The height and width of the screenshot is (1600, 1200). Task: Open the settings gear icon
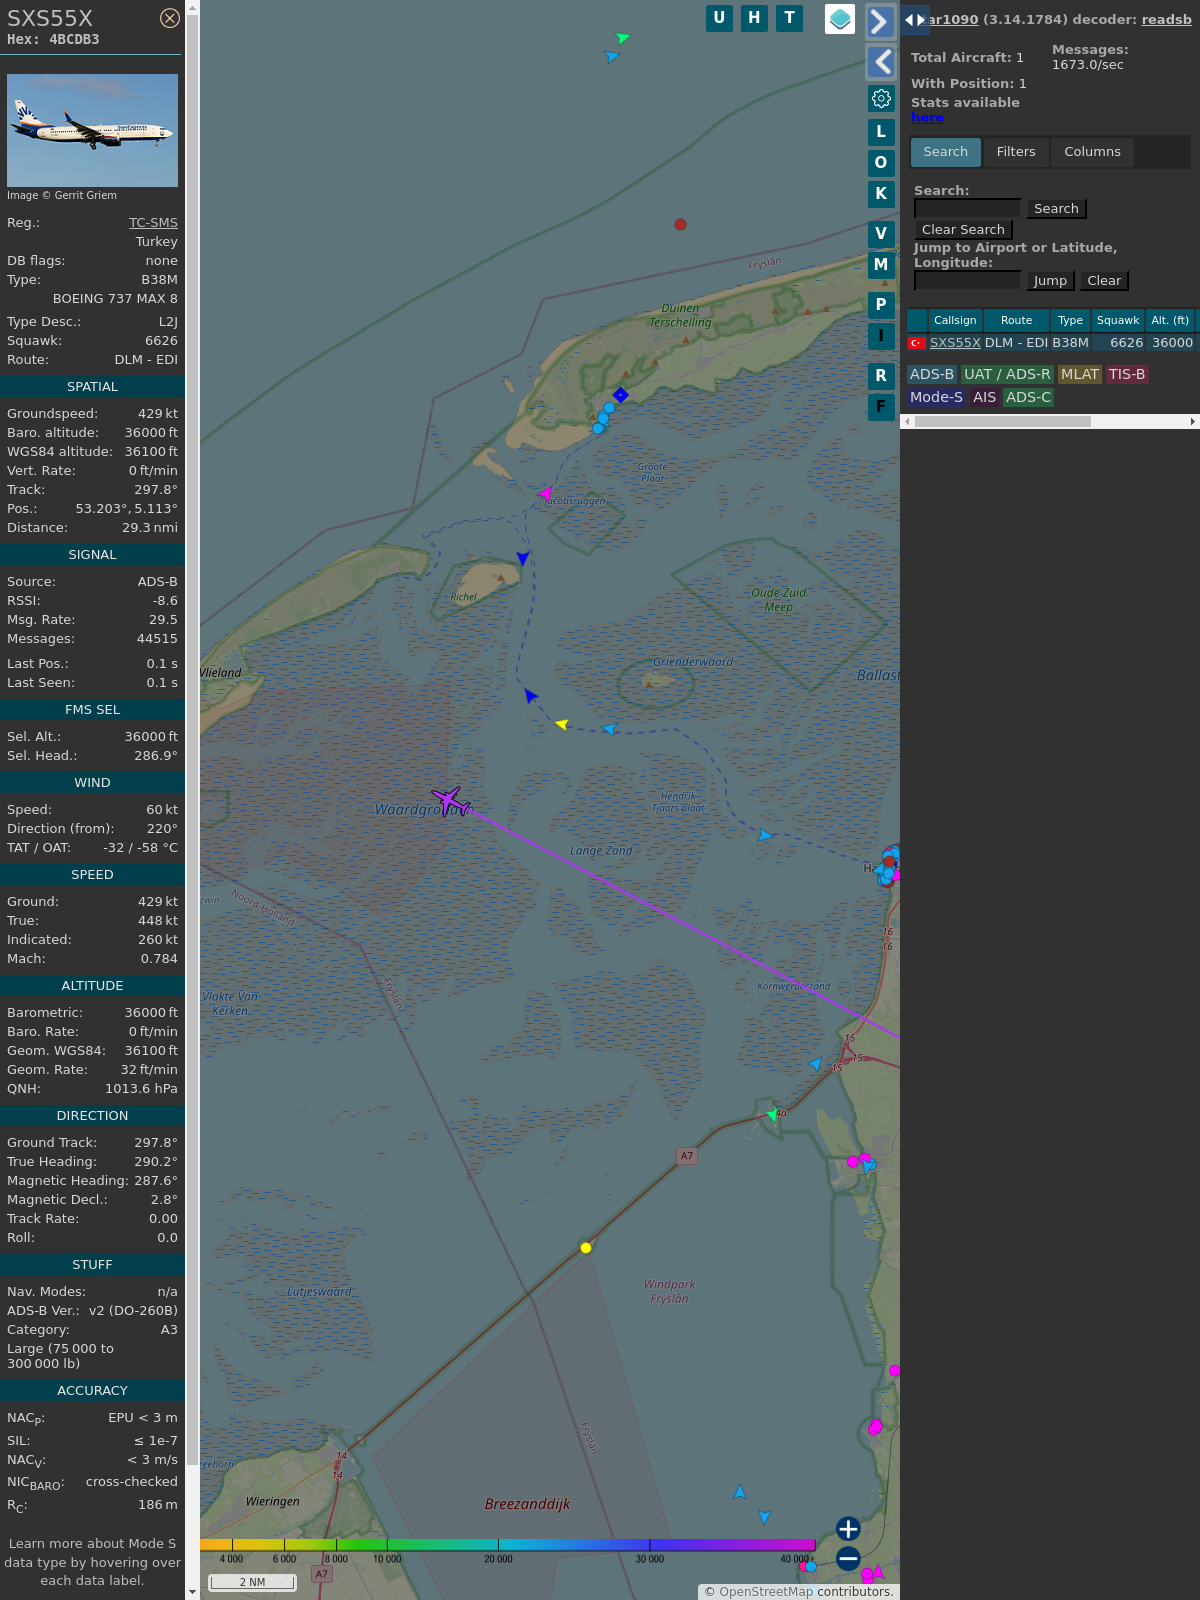coord(881,98)
